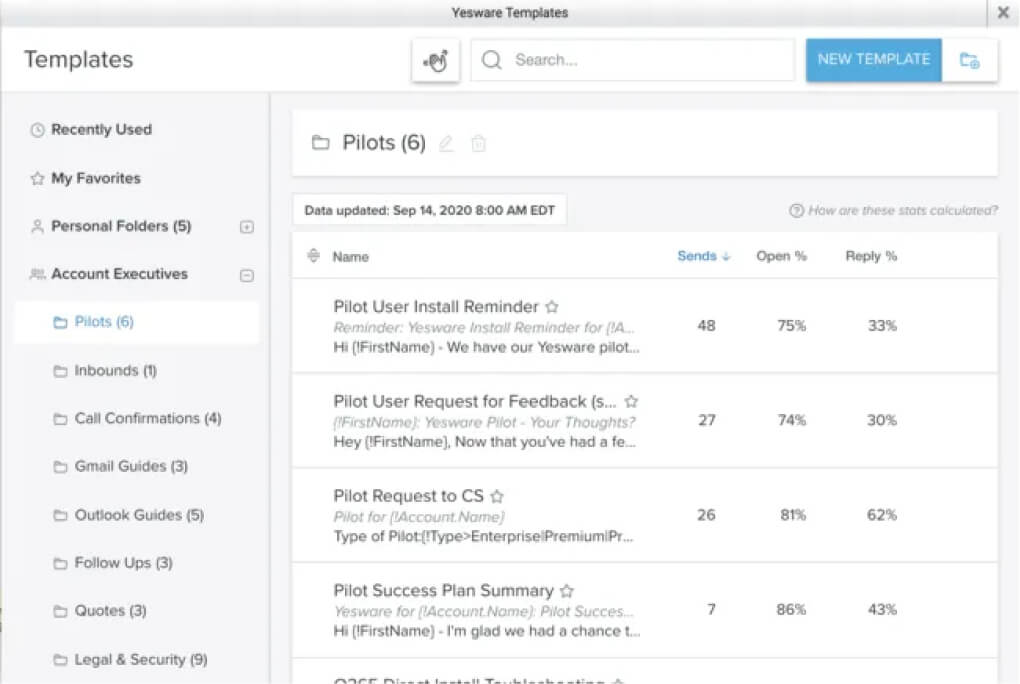1020x684 pixels.
Task: Click the 86% open rate value
Action: tap(791, 610)
